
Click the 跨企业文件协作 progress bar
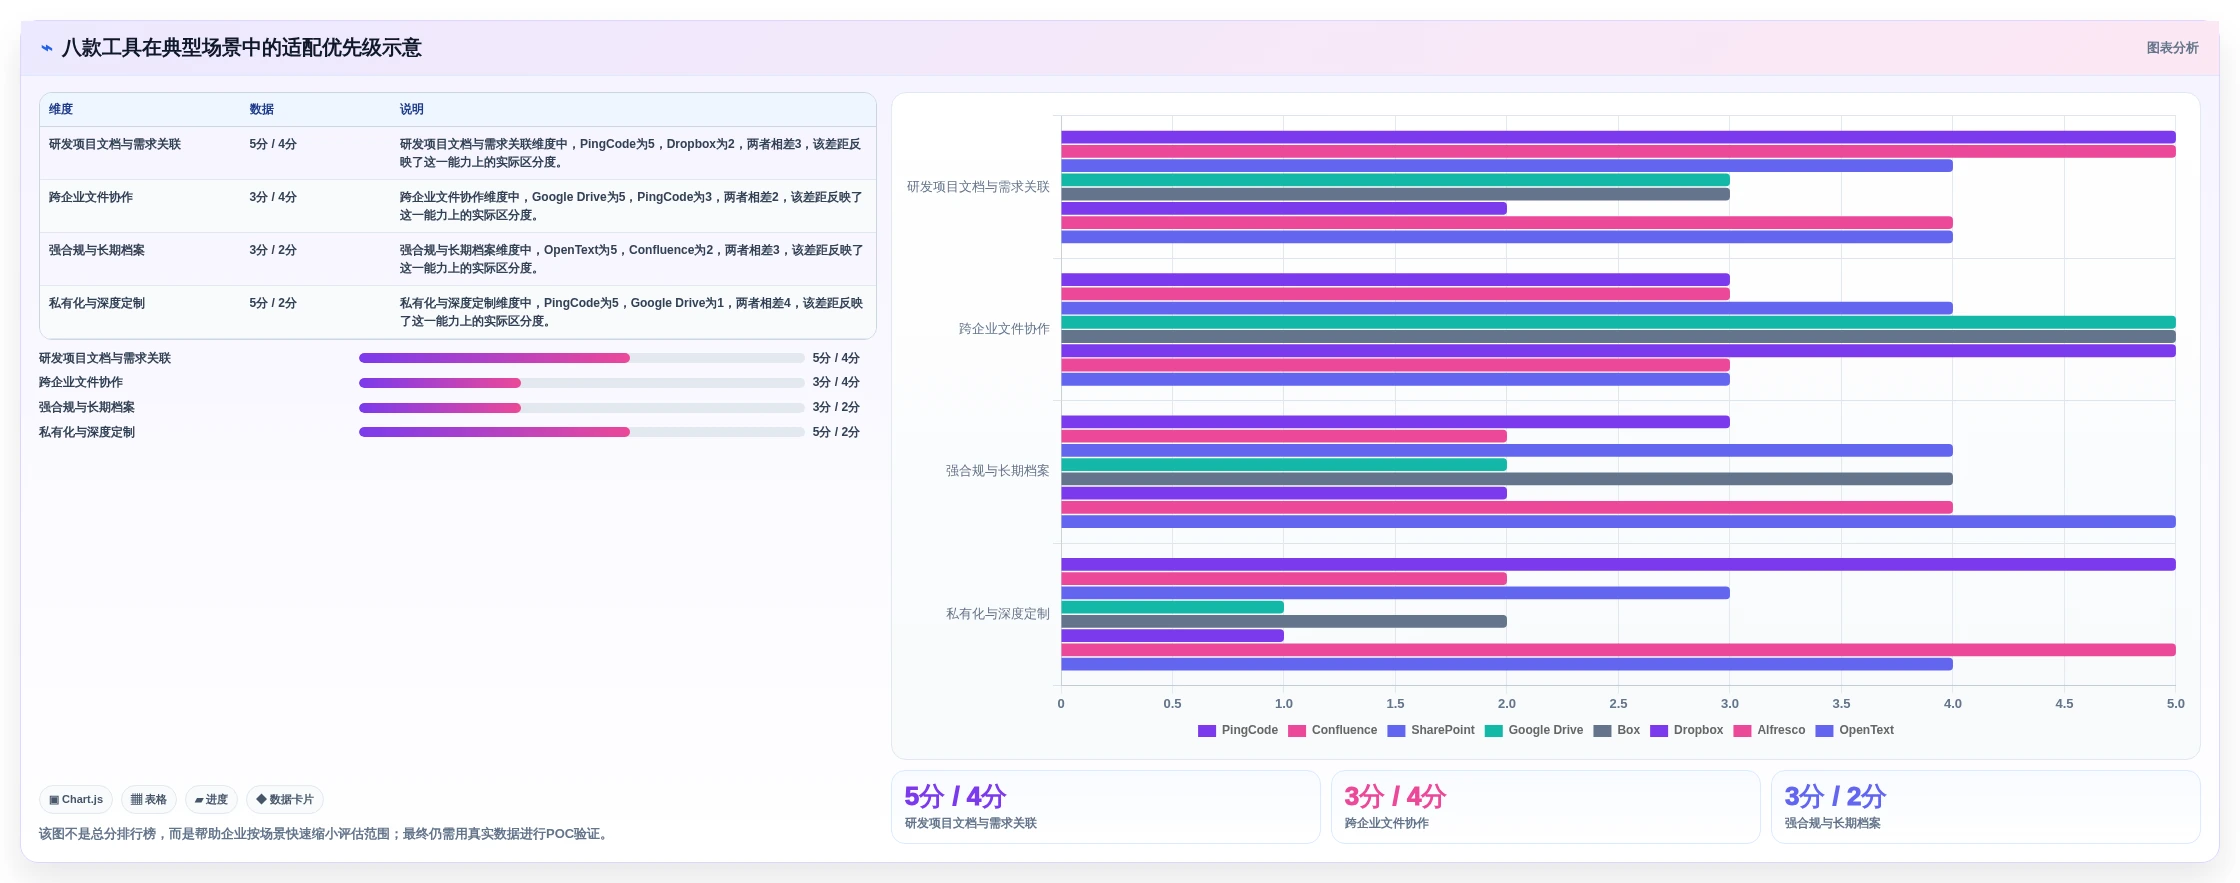[x=582, y=383]
